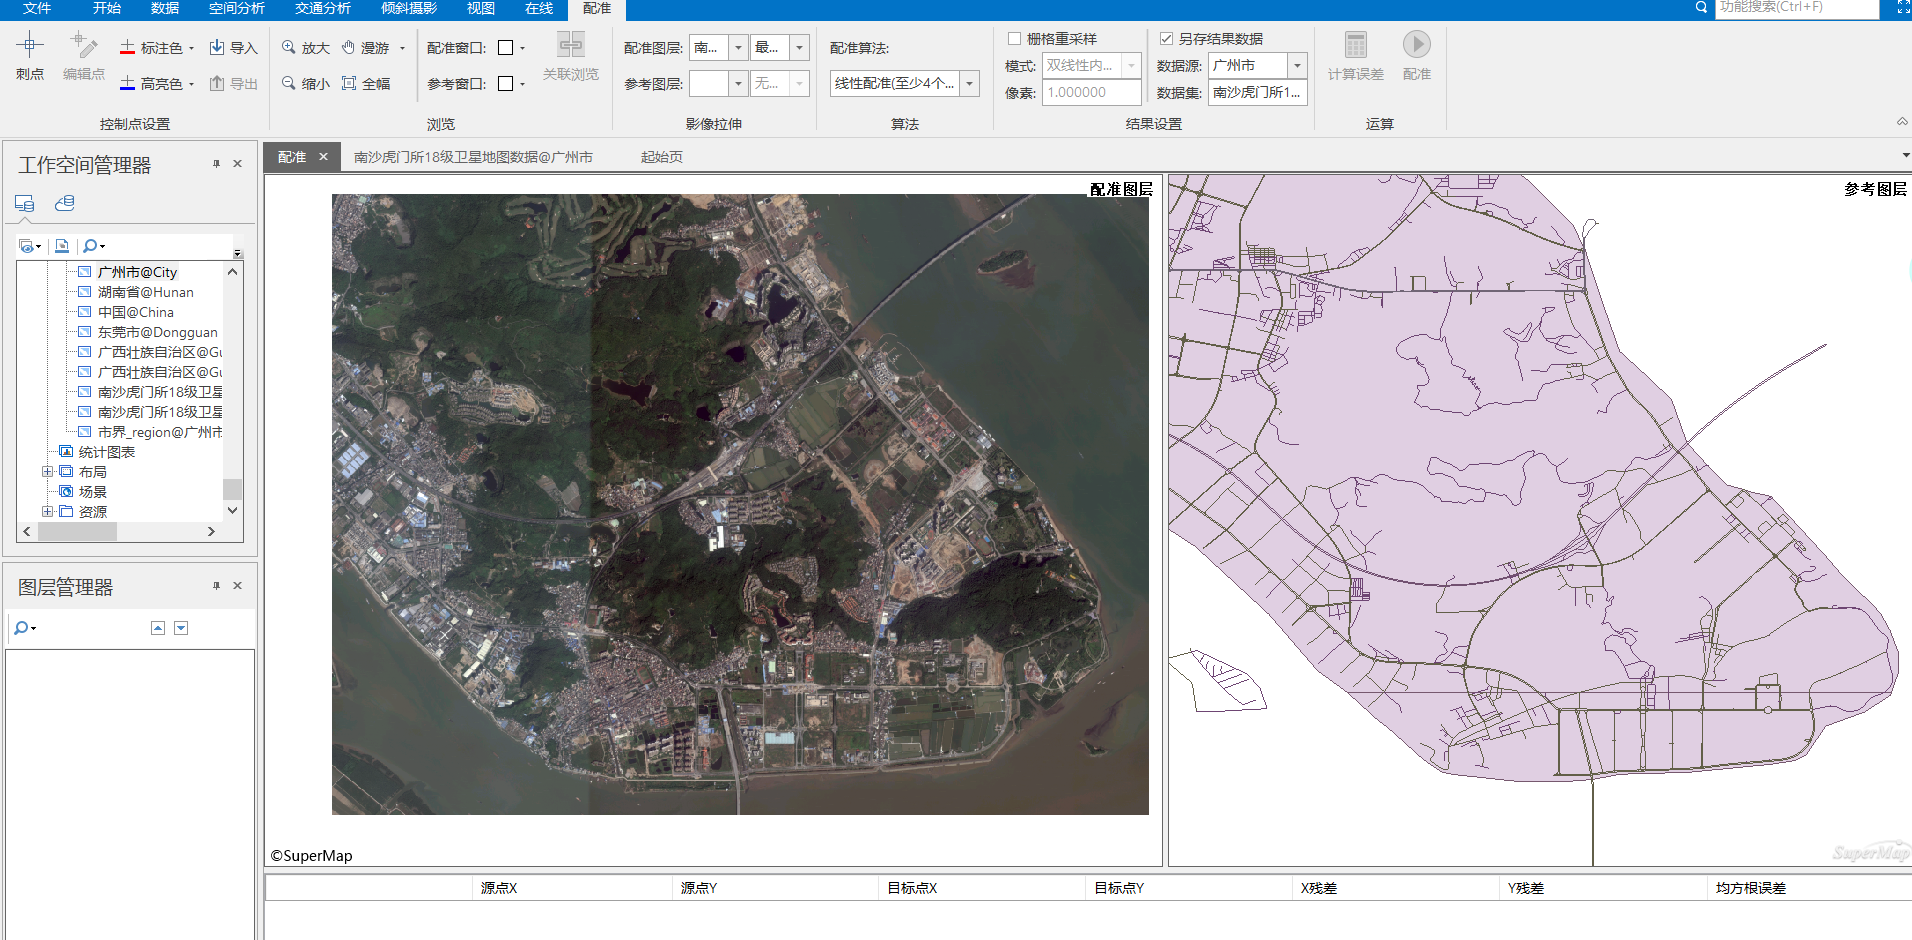Click the 导入 import button
This screenshot has width=1912, height=940.
tap(232, 46)
